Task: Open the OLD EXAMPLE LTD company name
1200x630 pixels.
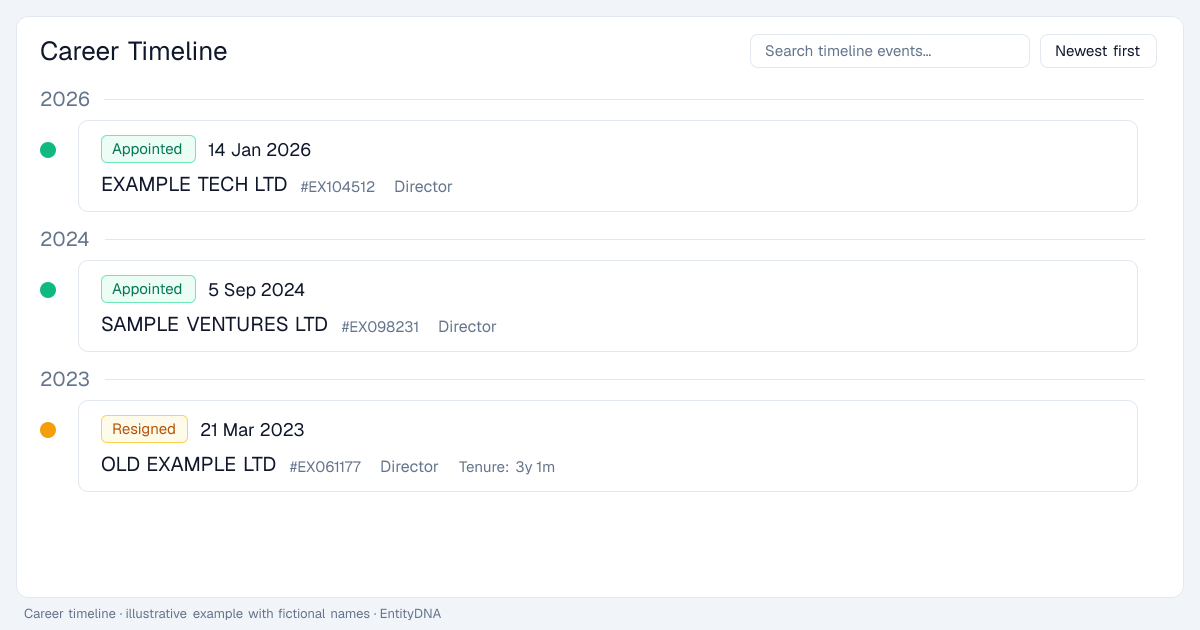Action: pyautogui.click(x=188, y=465)
